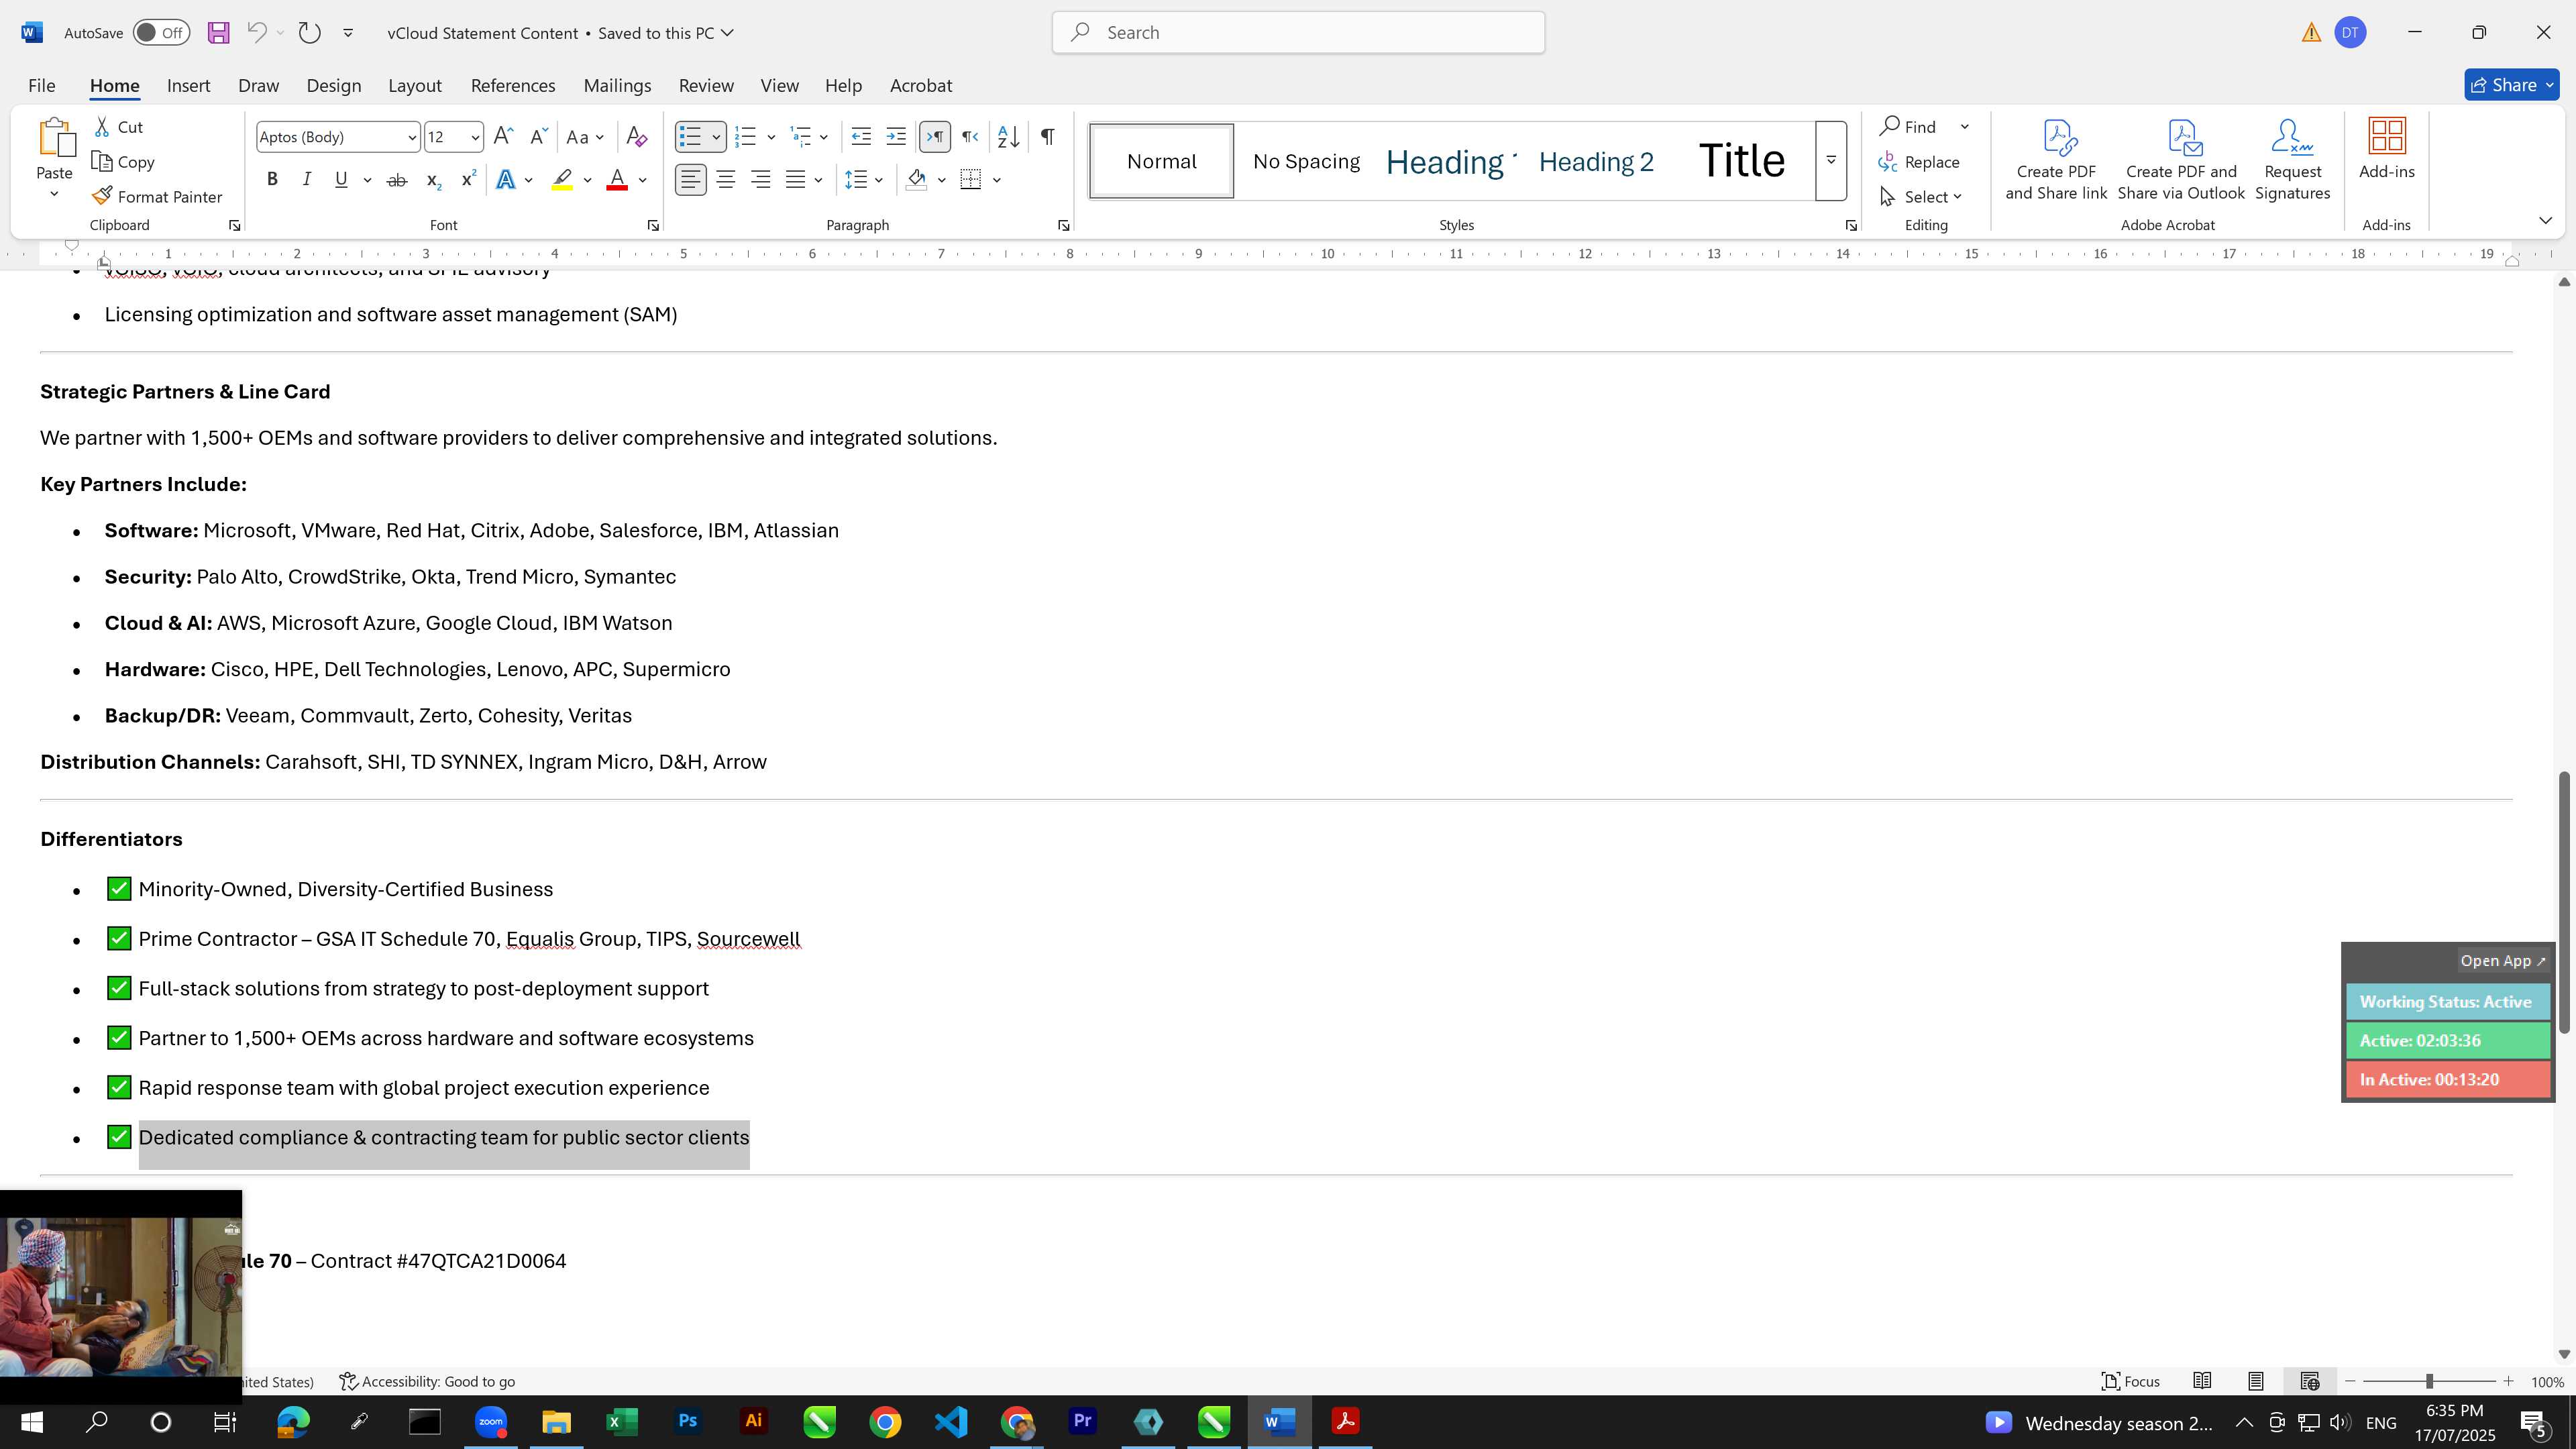
Task: Click the Redo/Repeat arrow
Action: coord(310,33)
